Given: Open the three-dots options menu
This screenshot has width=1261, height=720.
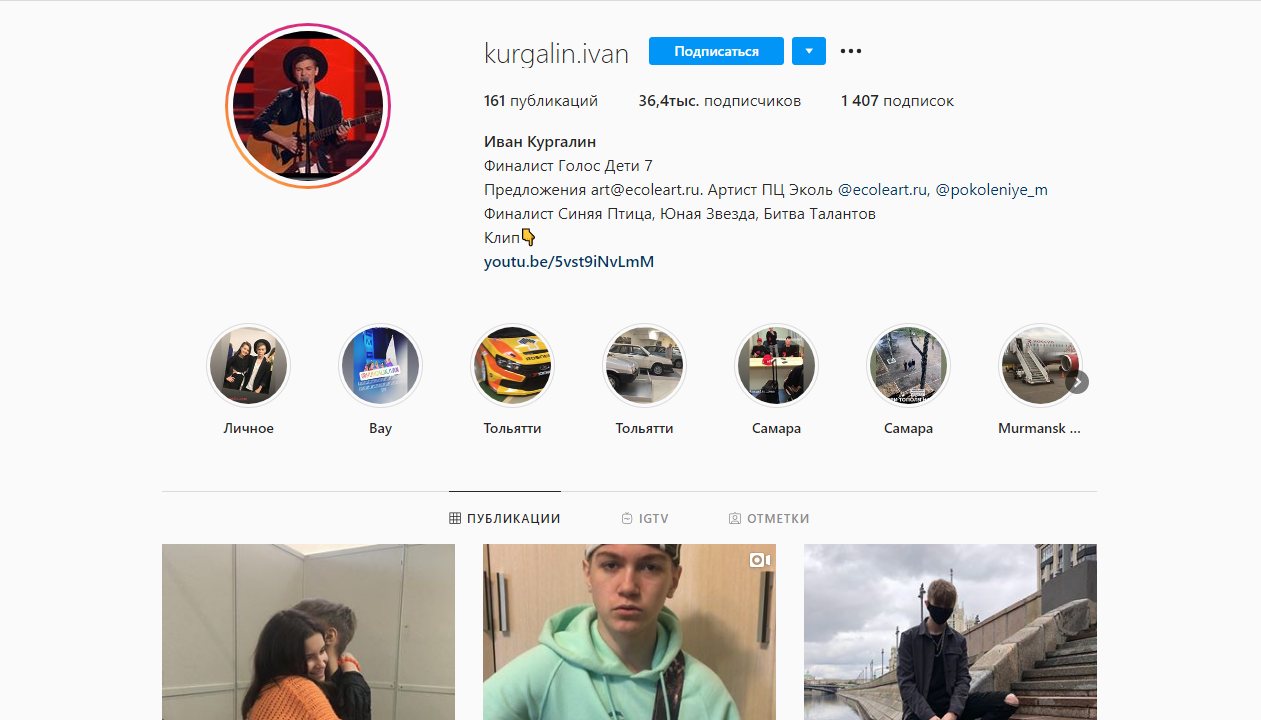Looking at the screenshot, I should click(851, 51).
